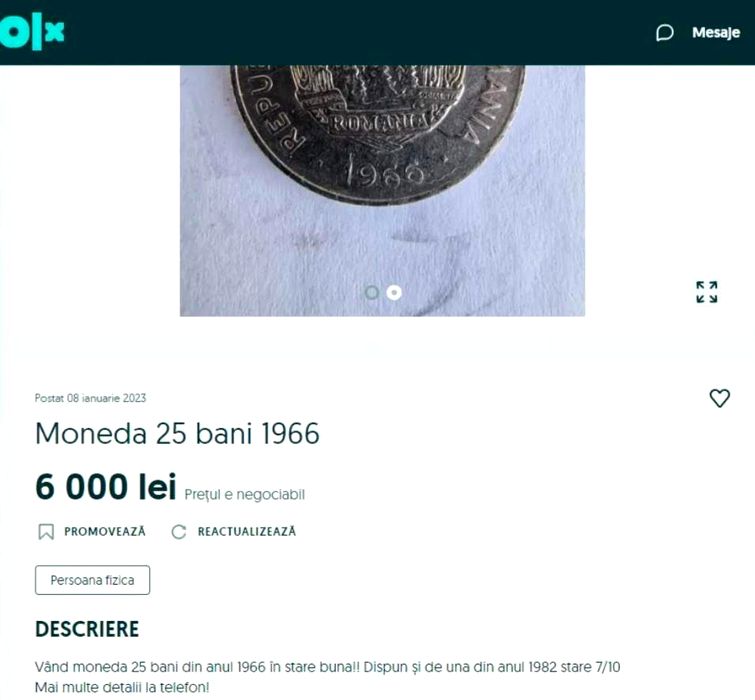Click the Persoana fizica button
This screenshot has height=700, width=755.
(x=92, y=580)
